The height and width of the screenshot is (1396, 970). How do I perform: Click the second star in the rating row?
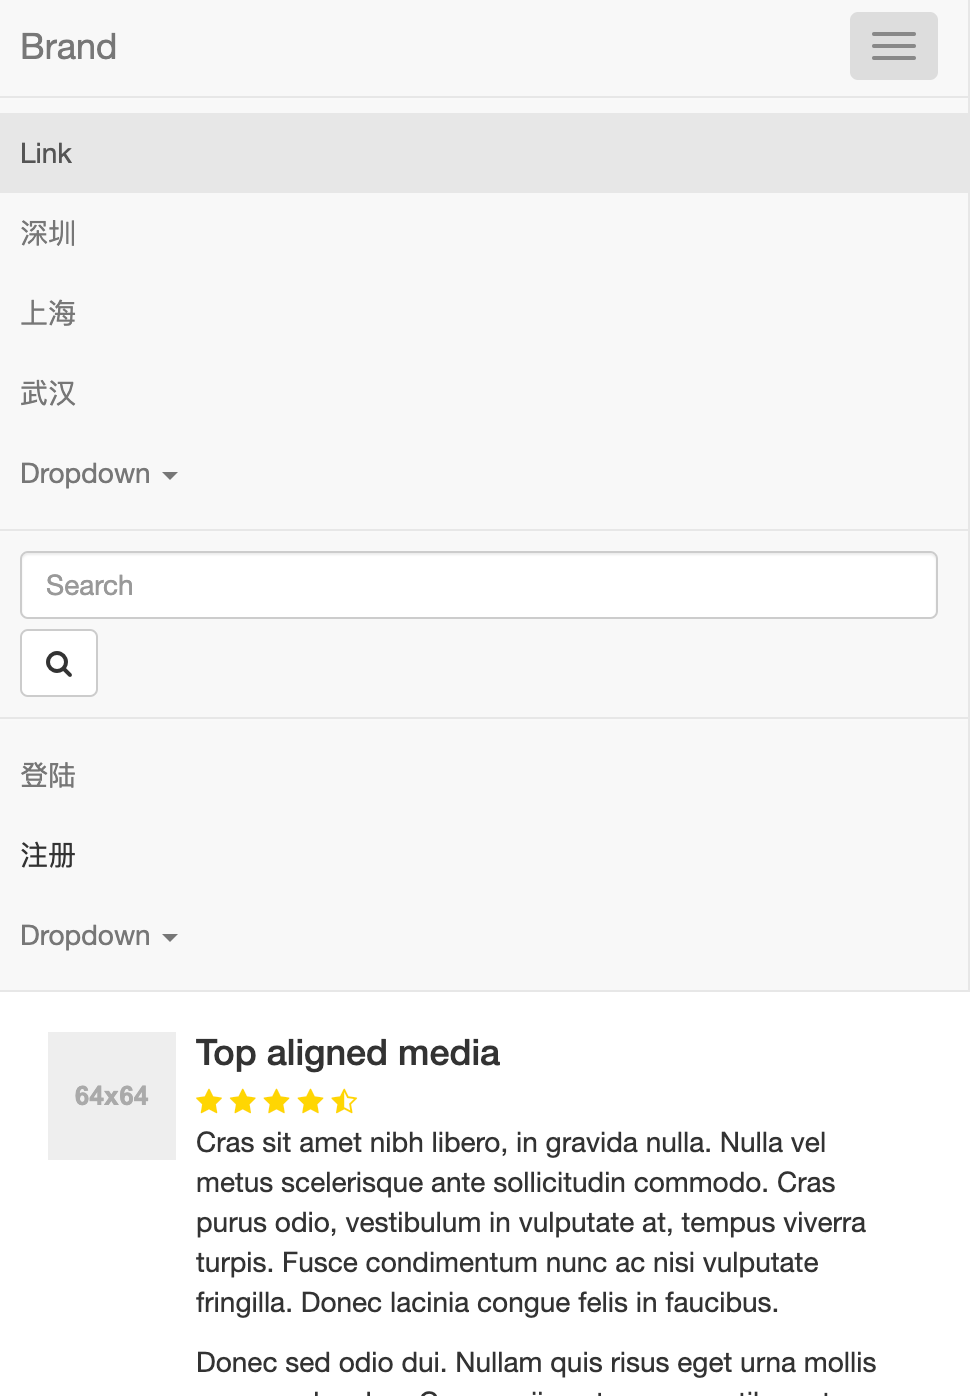point(243,1100)
